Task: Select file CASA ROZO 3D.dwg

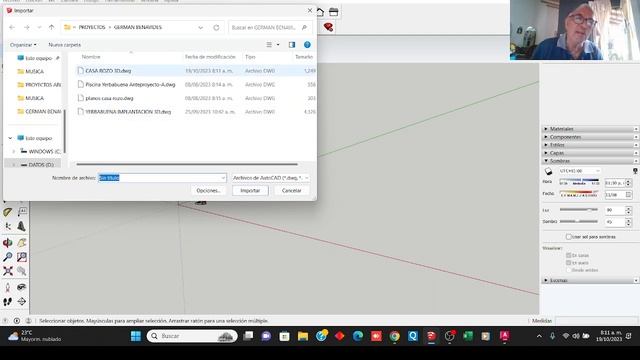Action: click(x=108, y=71)
